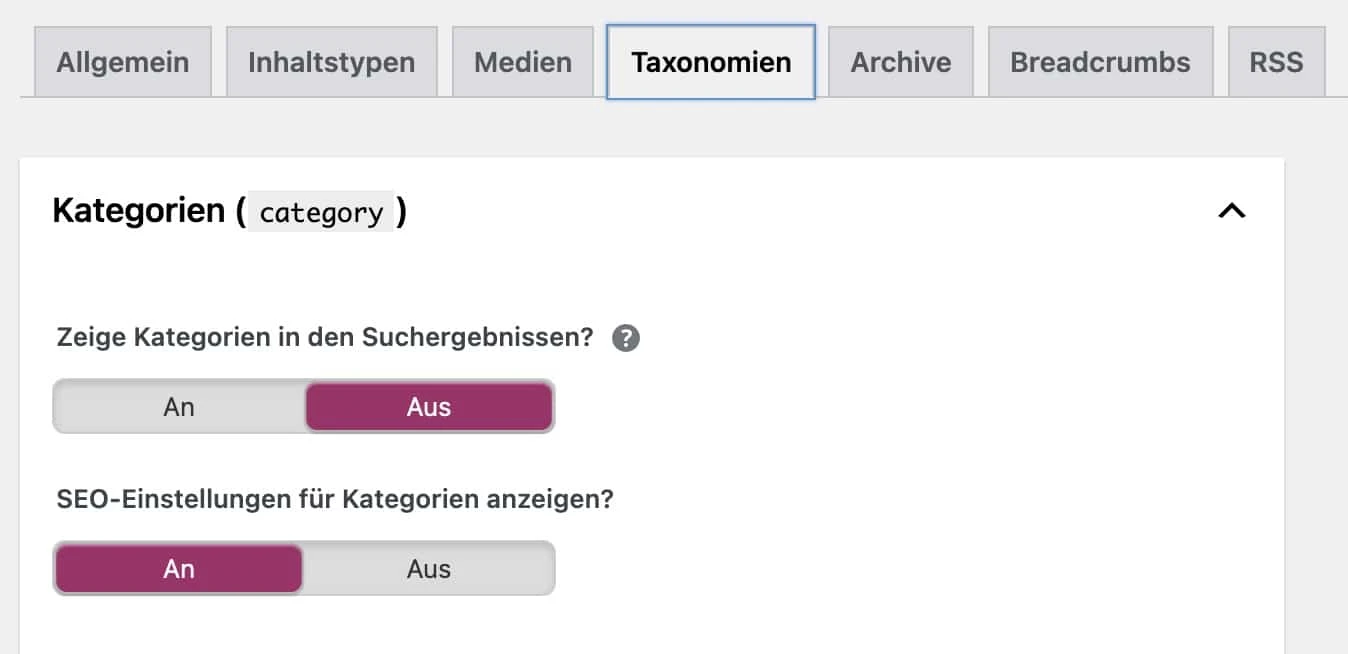The height and width of the screenshot is (654, 1348).
Task: Click the question text about Suchergebnissen
Action: pos(320,337)
